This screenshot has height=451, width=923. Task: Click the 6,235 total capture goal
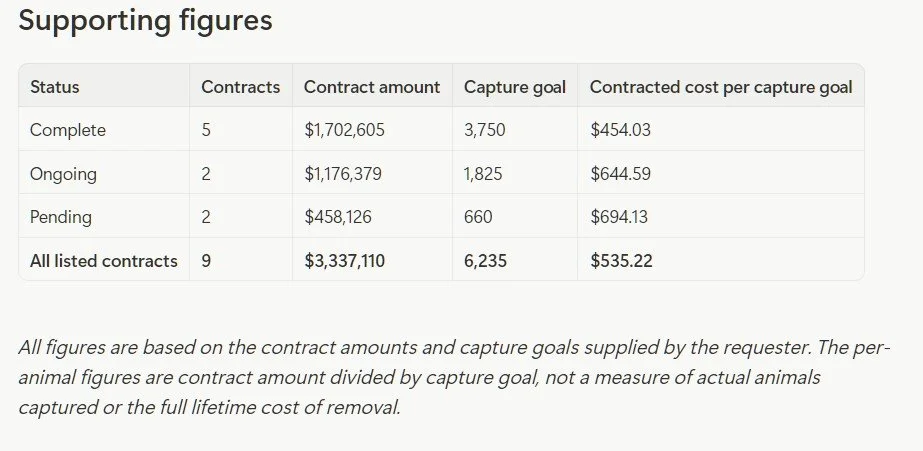click(x=485, y=261)
